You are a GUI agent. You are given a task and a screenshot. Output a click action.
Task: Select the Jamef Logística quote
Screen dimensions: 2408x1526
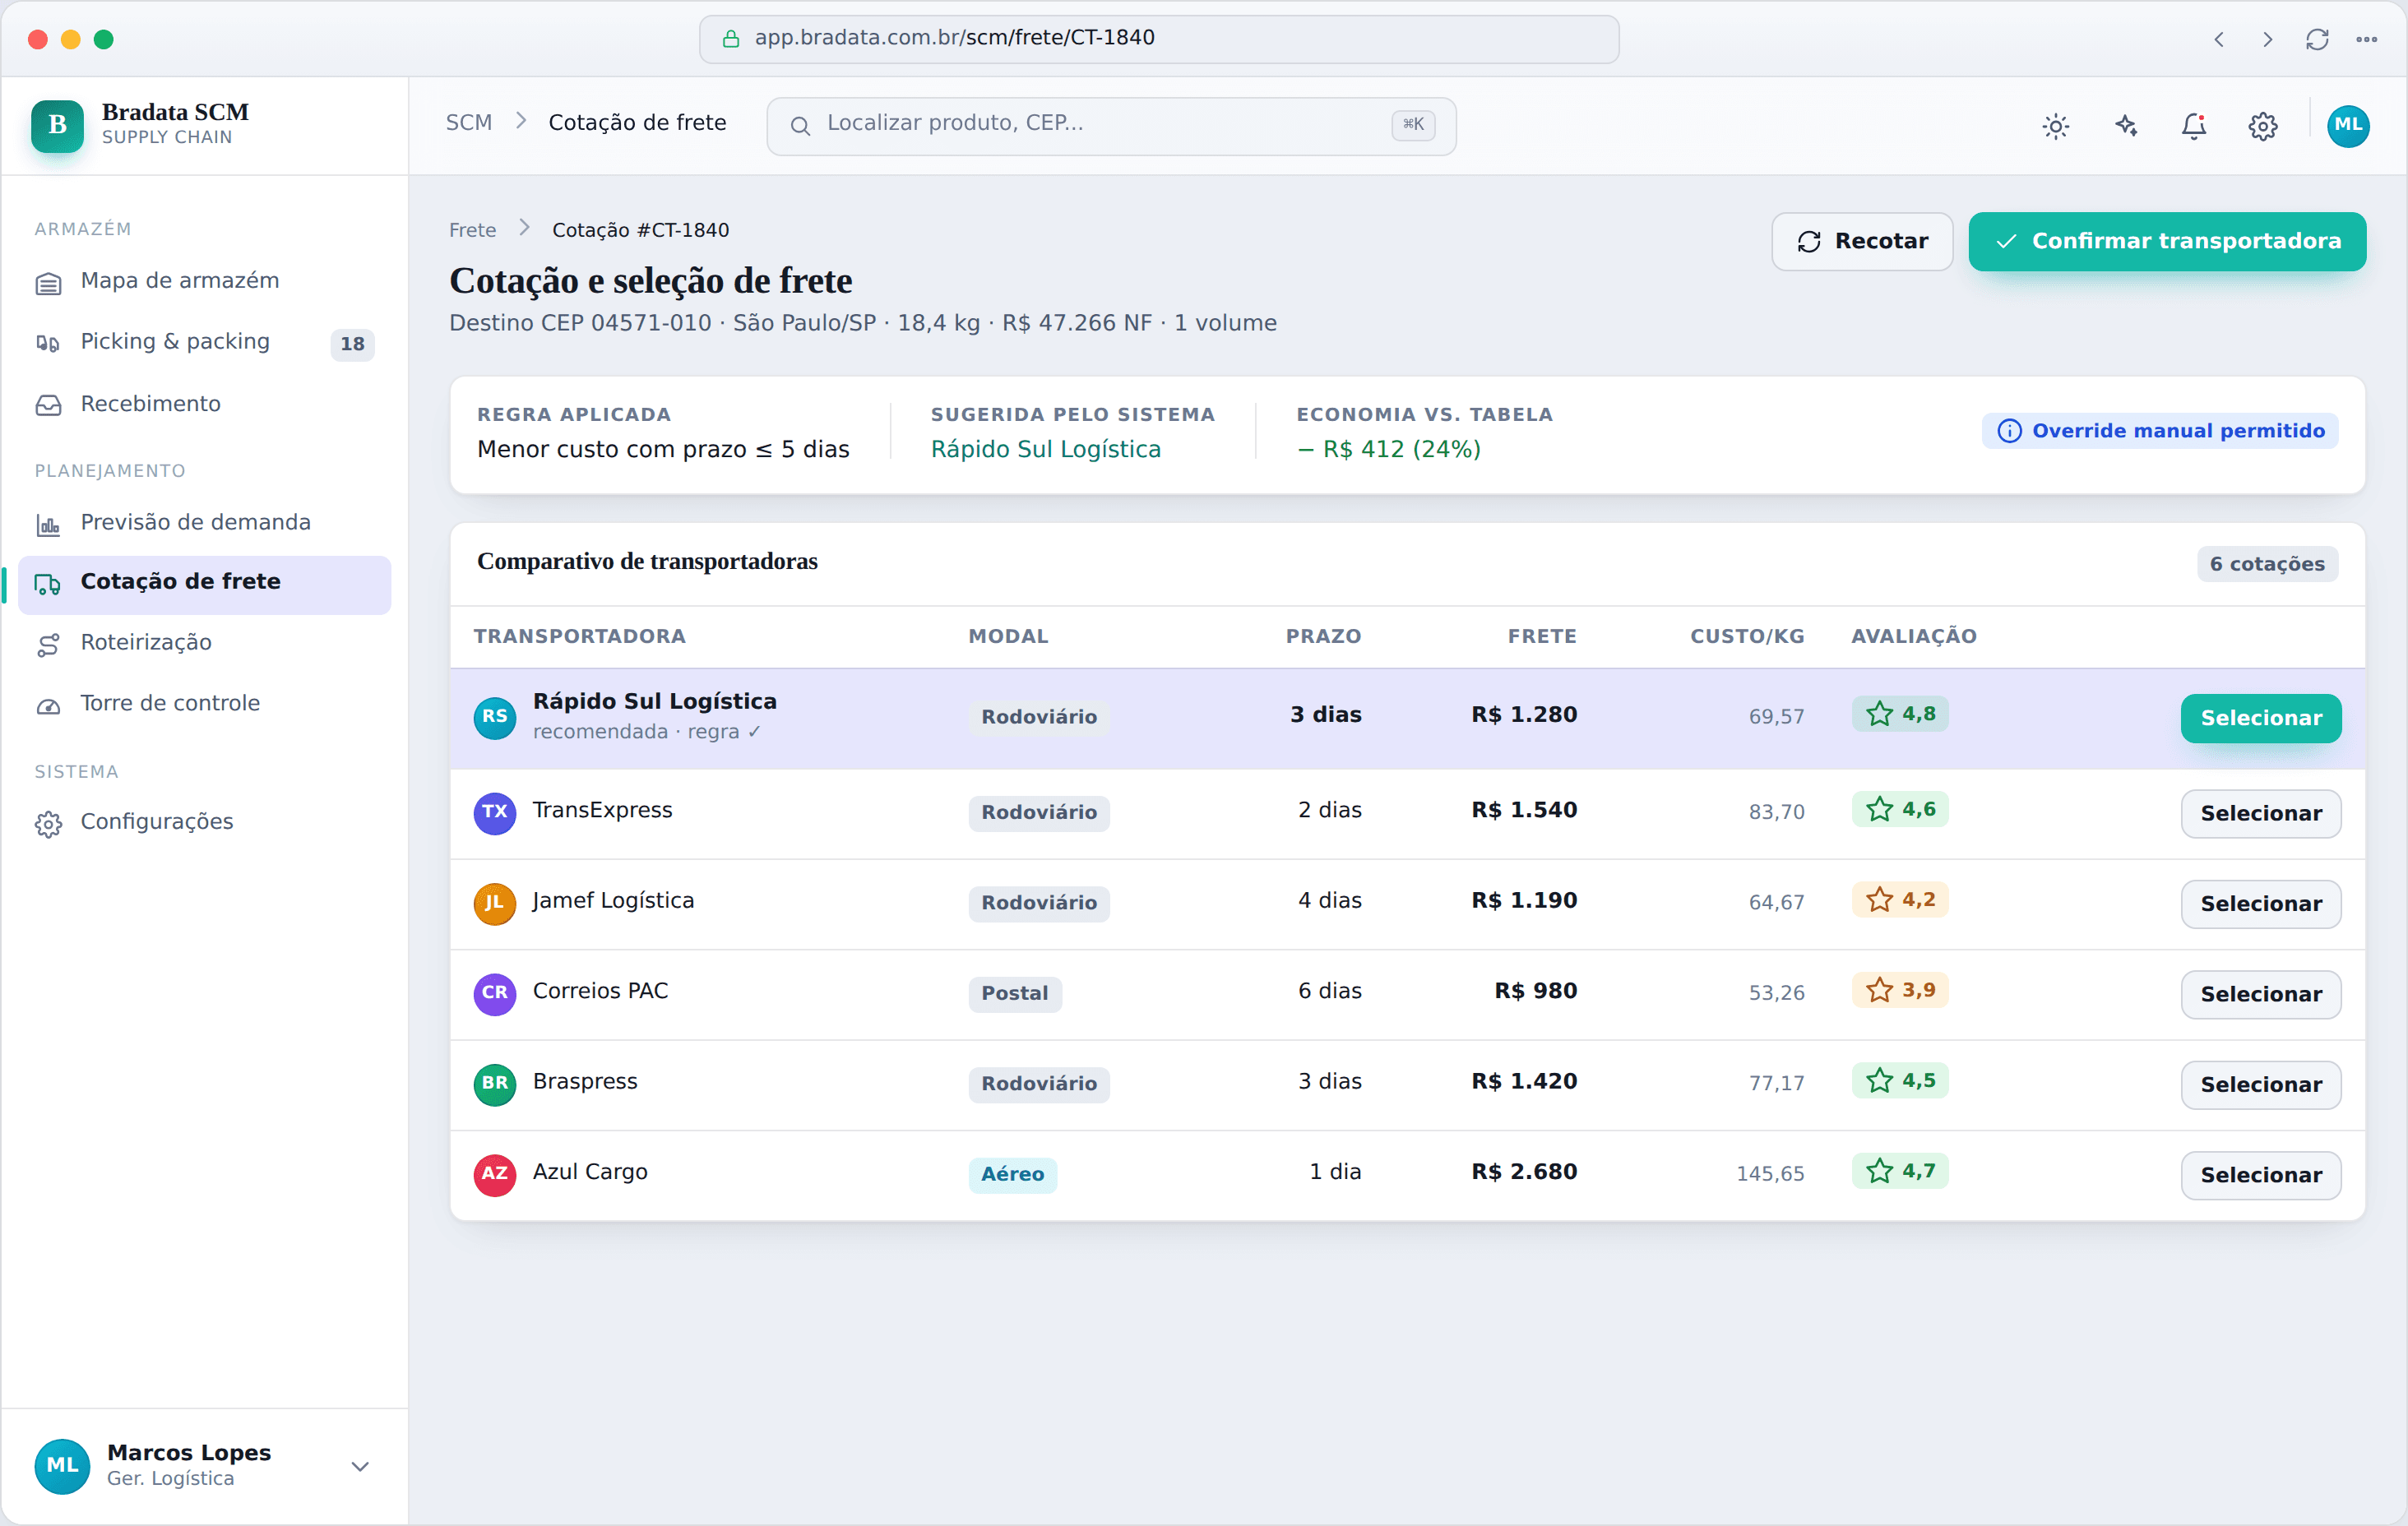click(2260, 904)
